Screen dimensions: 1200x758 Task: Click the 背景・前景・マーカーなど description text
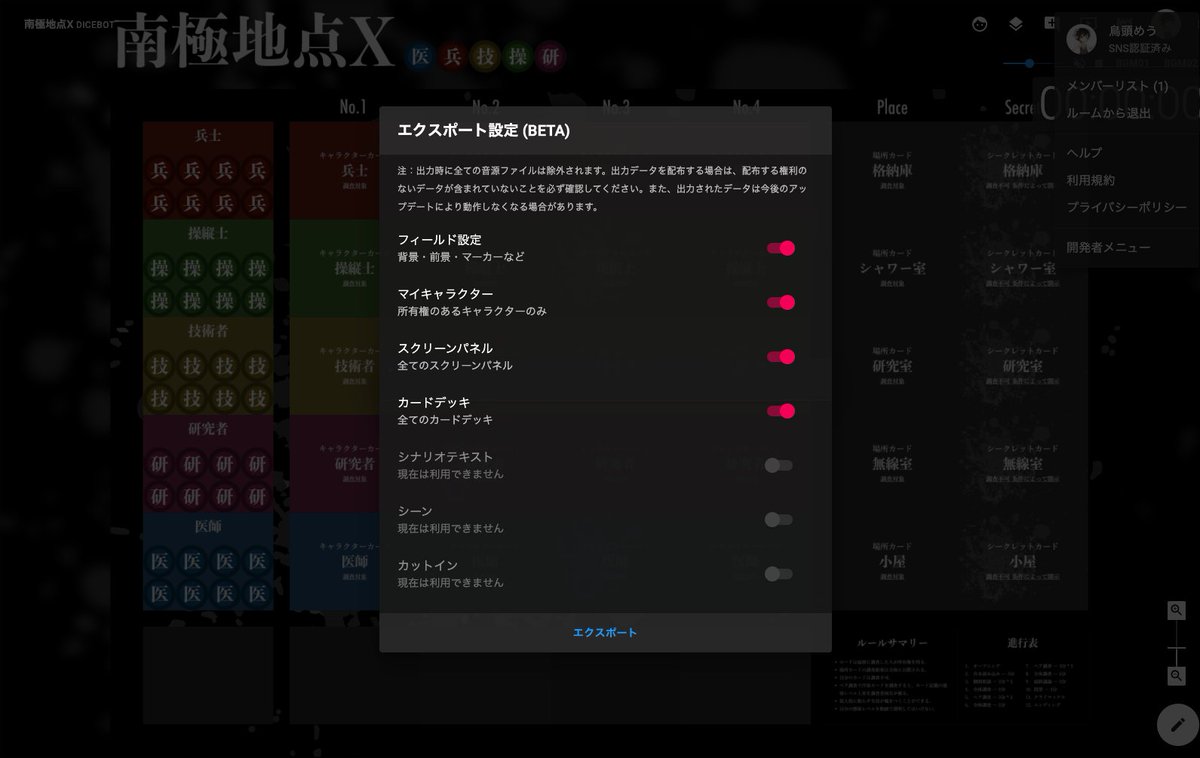coord(461,257)
